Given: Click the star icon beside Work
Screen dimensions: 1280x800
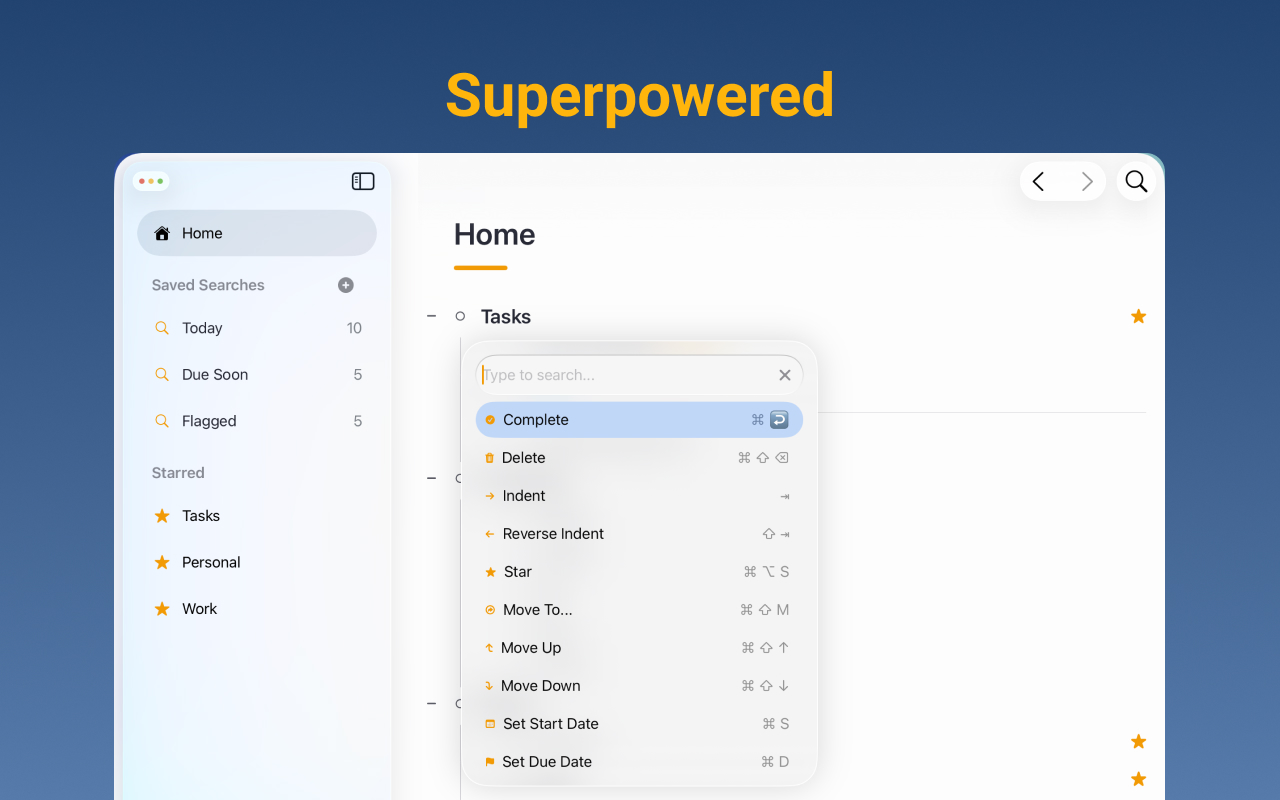Looking at the screenshot, I should (x=162, y=609).
